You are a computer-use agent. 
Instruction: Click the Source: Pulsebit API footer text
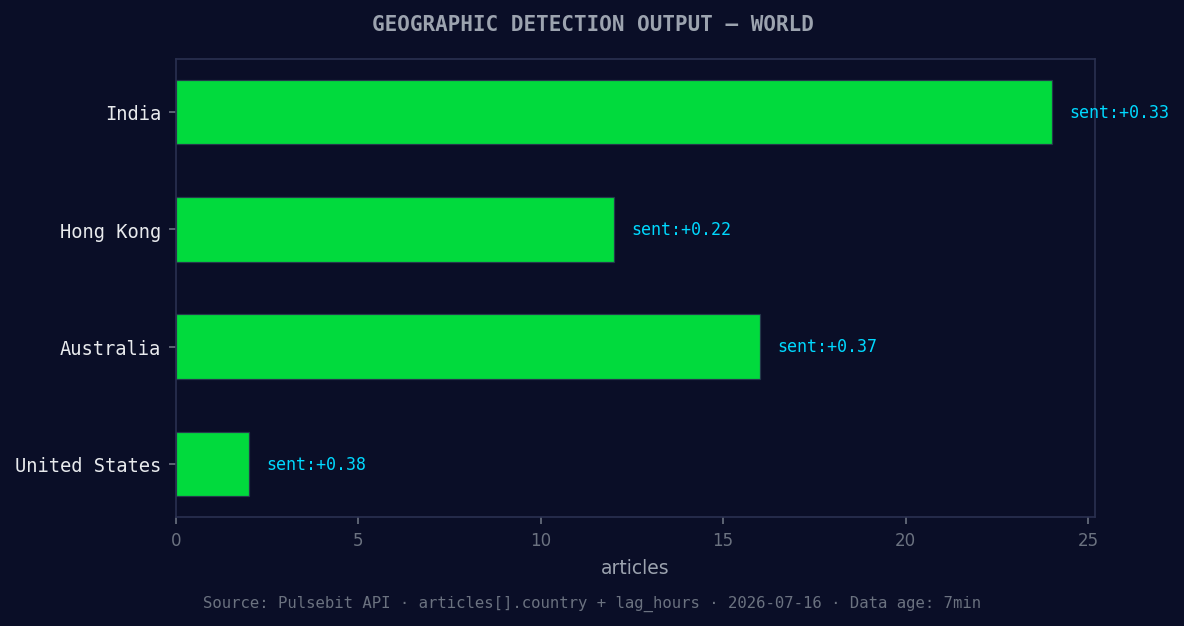591,603
